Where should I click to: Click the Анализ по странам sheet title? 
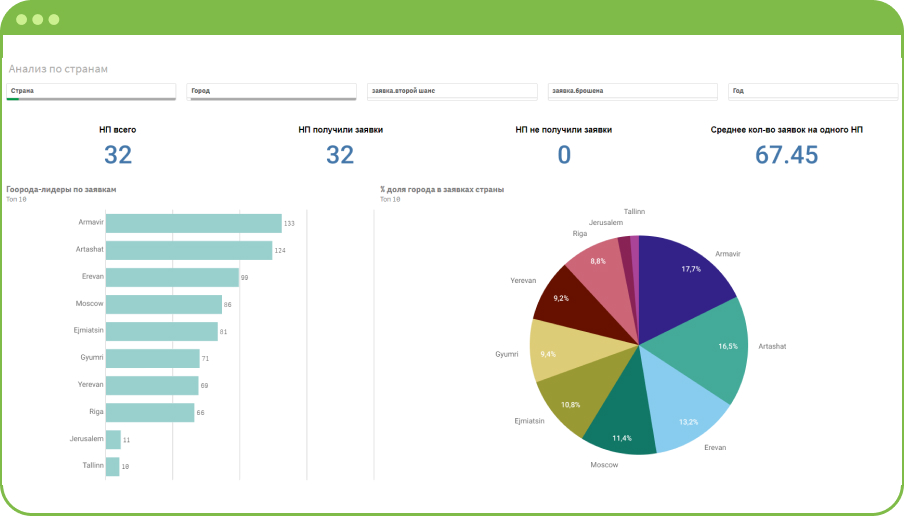point(58,69)
